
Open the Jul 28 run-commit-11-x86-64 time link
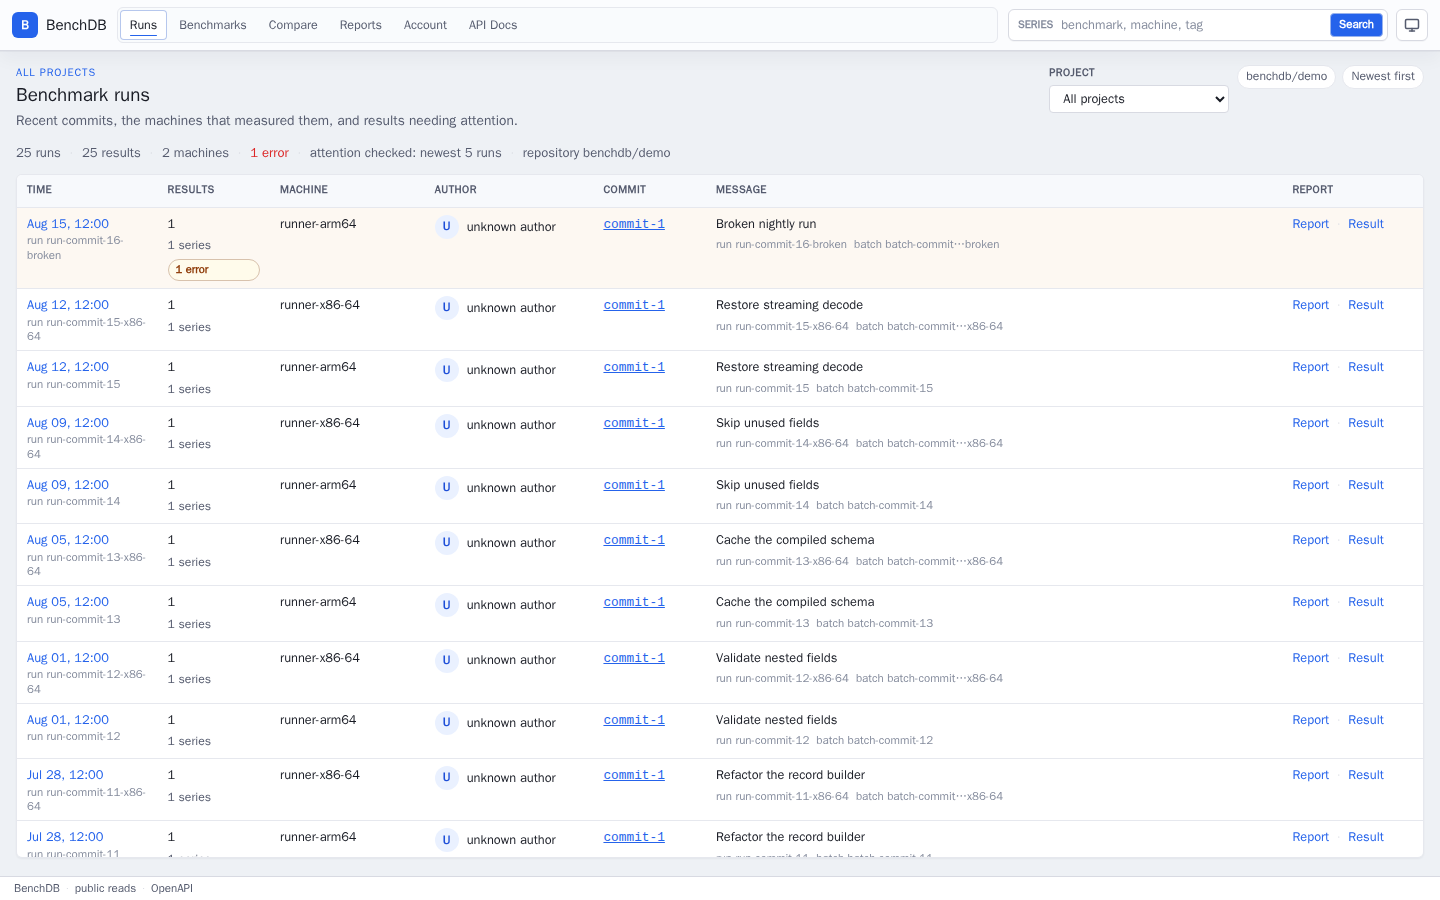[x=65, y=775]
